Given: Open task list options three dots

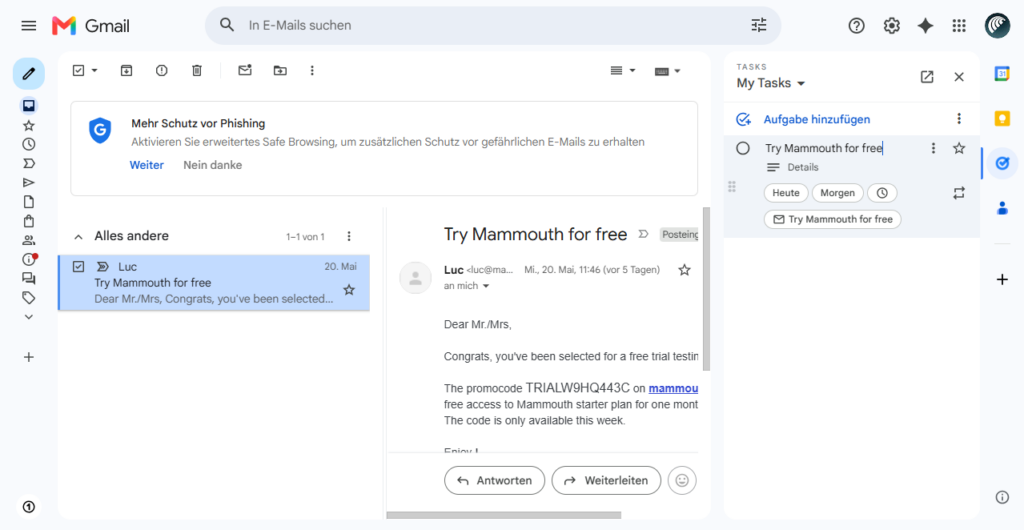Looking at the screenshot, I should tap(959, 119).
